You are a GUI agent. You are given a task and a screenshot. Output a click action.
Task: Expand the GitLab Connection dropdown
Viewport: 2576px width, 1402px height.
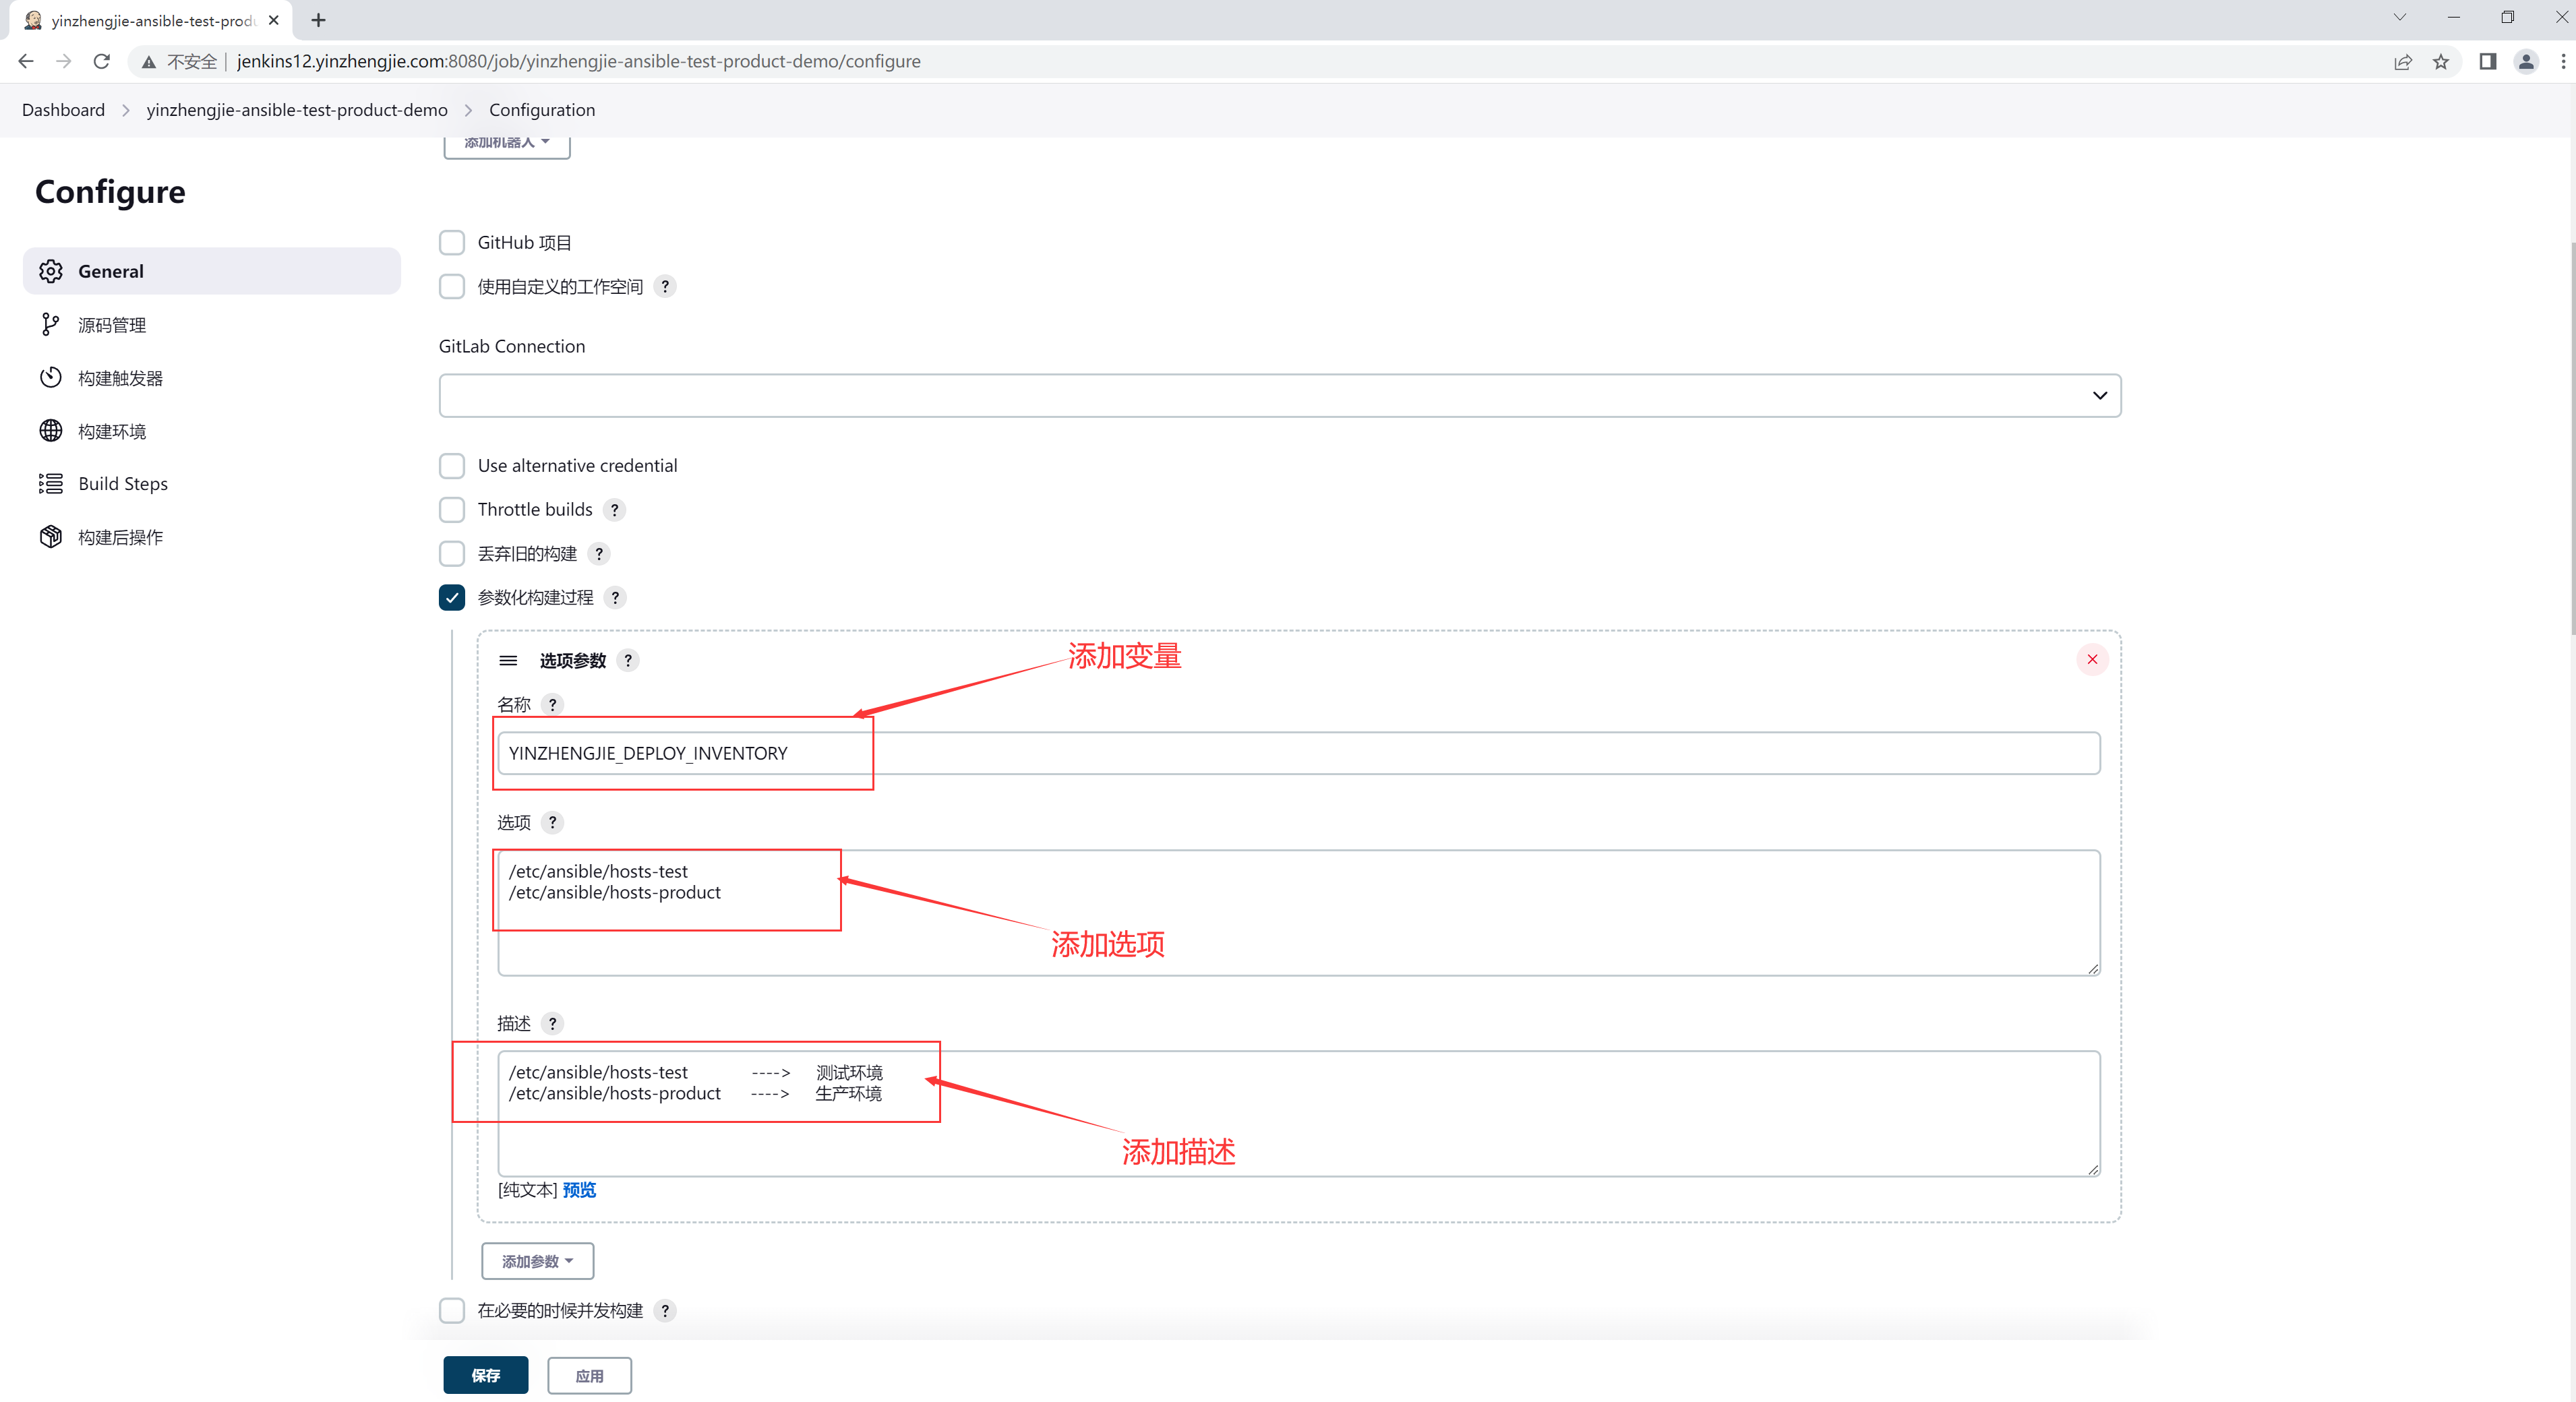coord(1279,395)
